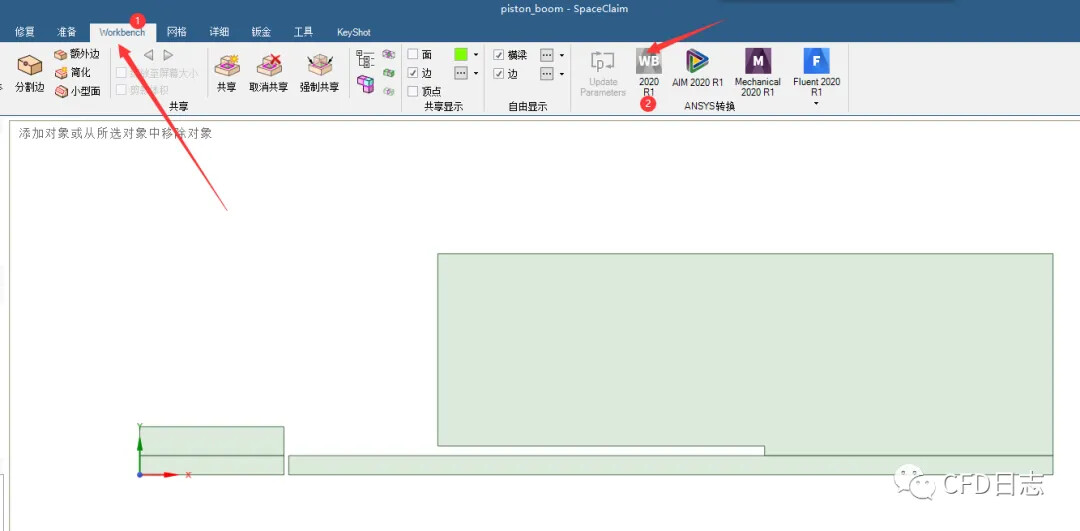Open AIM 2020 R1 transfer icon
This screenshot has height=531, width=1080.
(x=697, y=62)
